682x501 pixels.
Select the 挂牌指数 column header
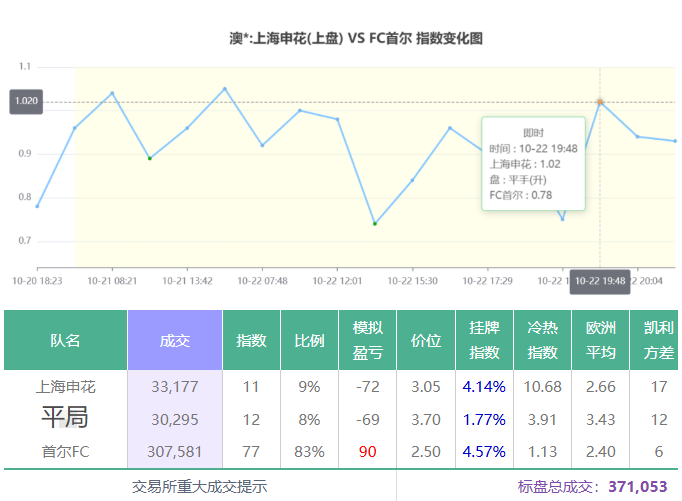pyautogui.click(x=484, y=340)
